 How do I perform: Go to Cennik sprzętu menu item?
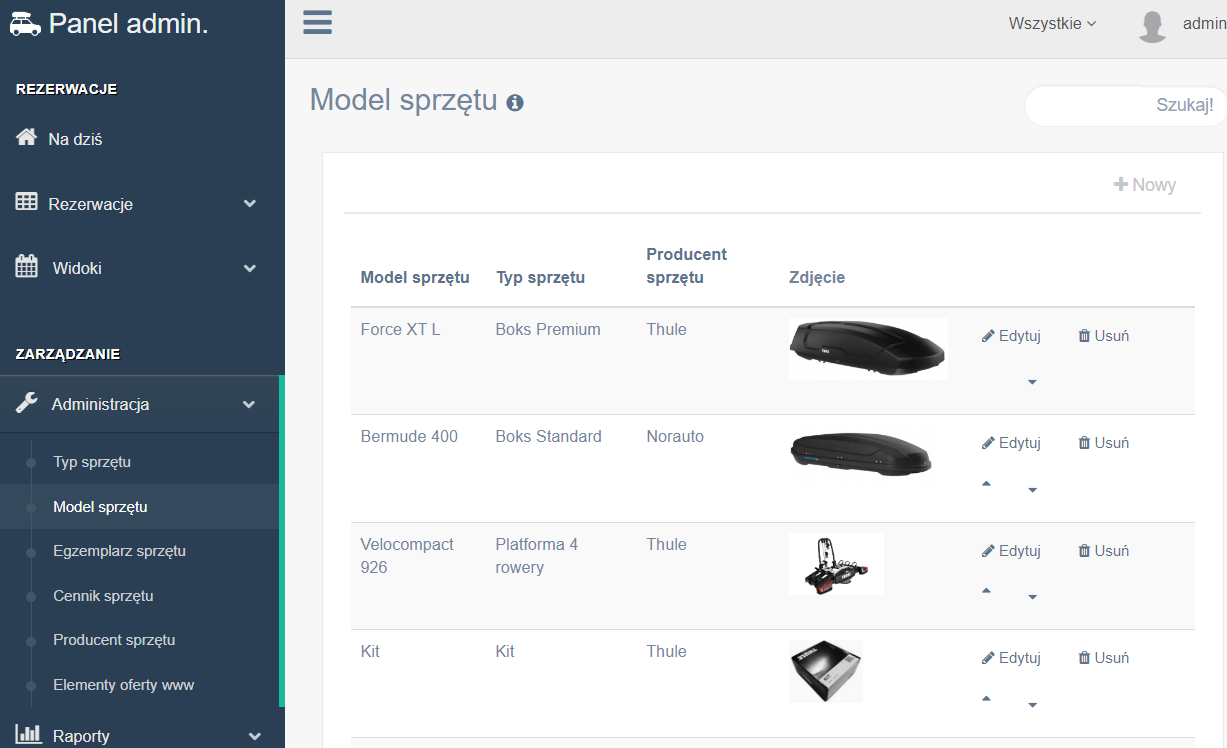pyautogui.click(x=103, y=596)
